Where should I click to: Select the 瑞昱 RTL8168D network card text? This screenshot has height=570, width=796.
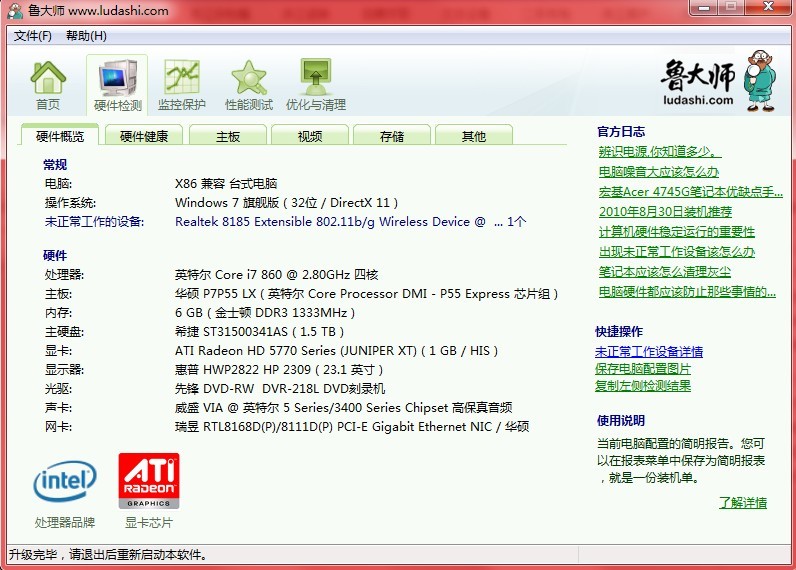(352, 427)
